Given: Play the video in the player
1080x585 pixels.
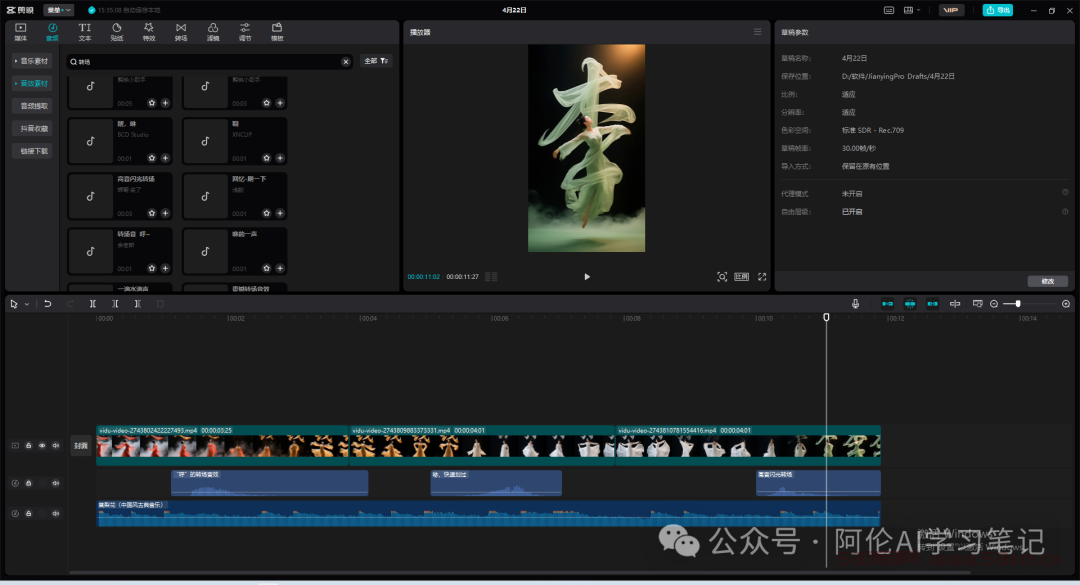Looking at the screenshot, I should click(587, 277).
